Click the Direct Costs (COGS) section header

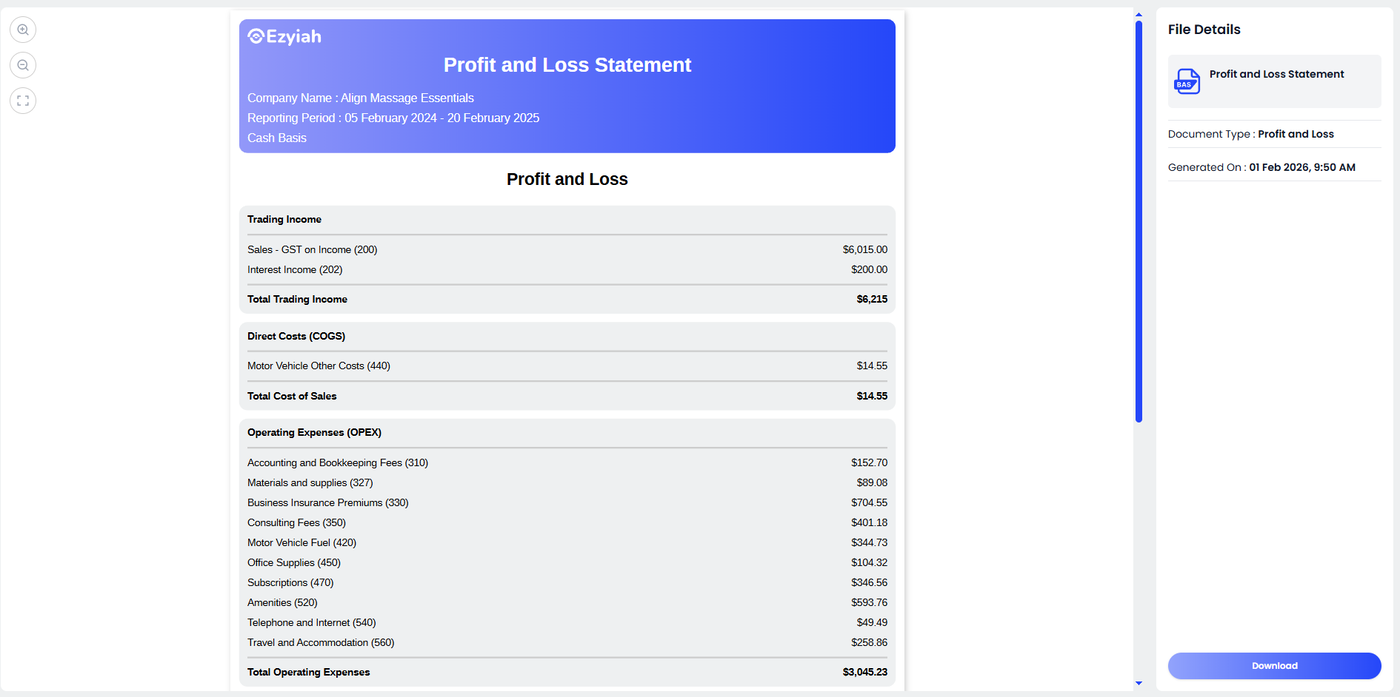point(296,336)
